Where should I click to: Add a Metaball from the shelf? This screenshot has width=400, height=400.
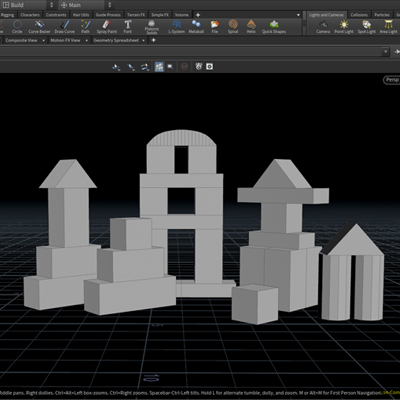click(x=196, y=27)
